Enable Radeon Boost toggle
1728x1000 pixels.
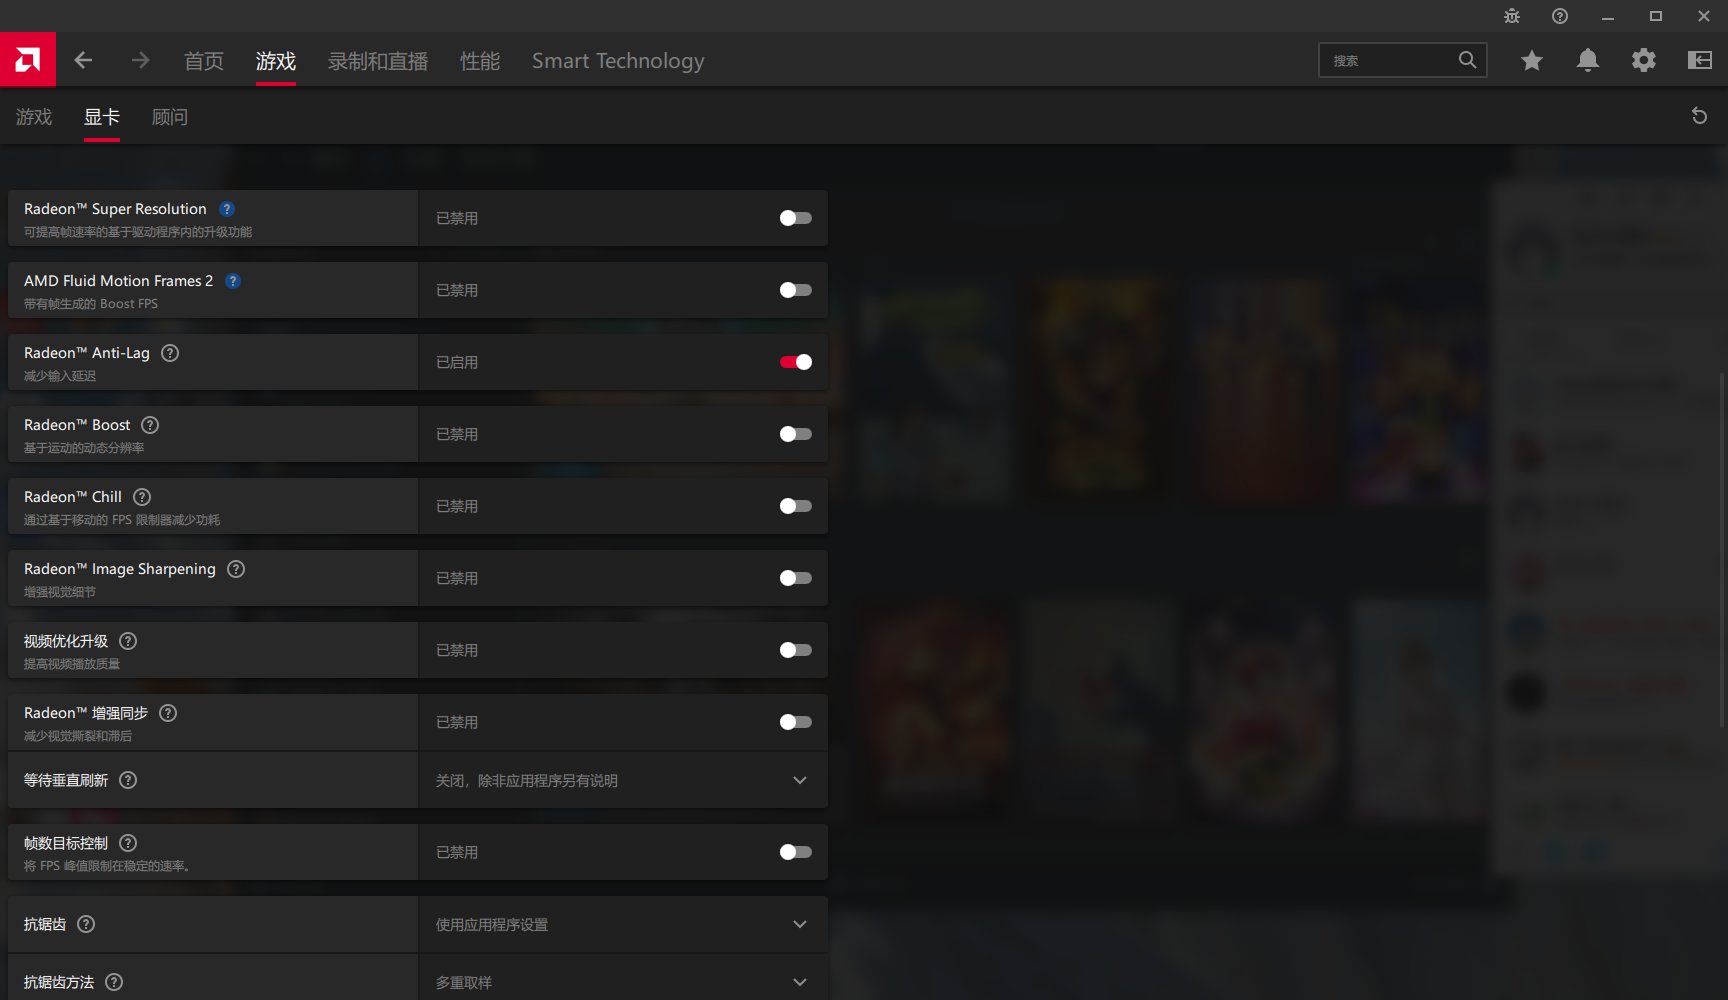click(x=795, y=434)
